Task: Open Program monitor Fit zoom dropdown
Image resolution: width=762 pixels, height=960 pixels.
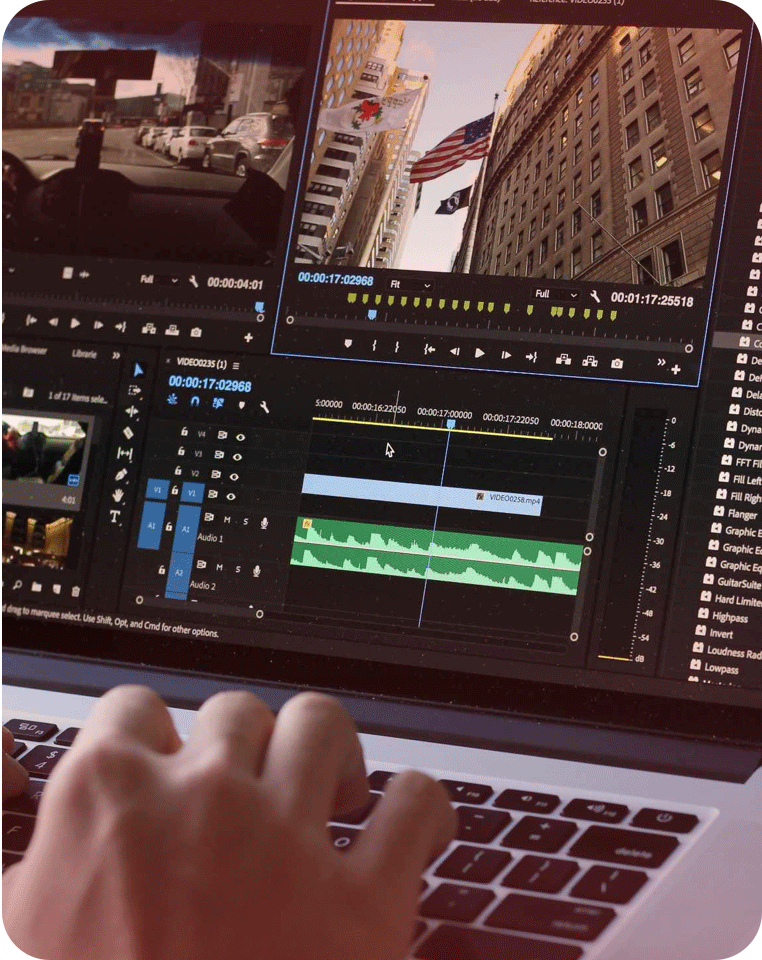Action: click(x=410, y=285)
